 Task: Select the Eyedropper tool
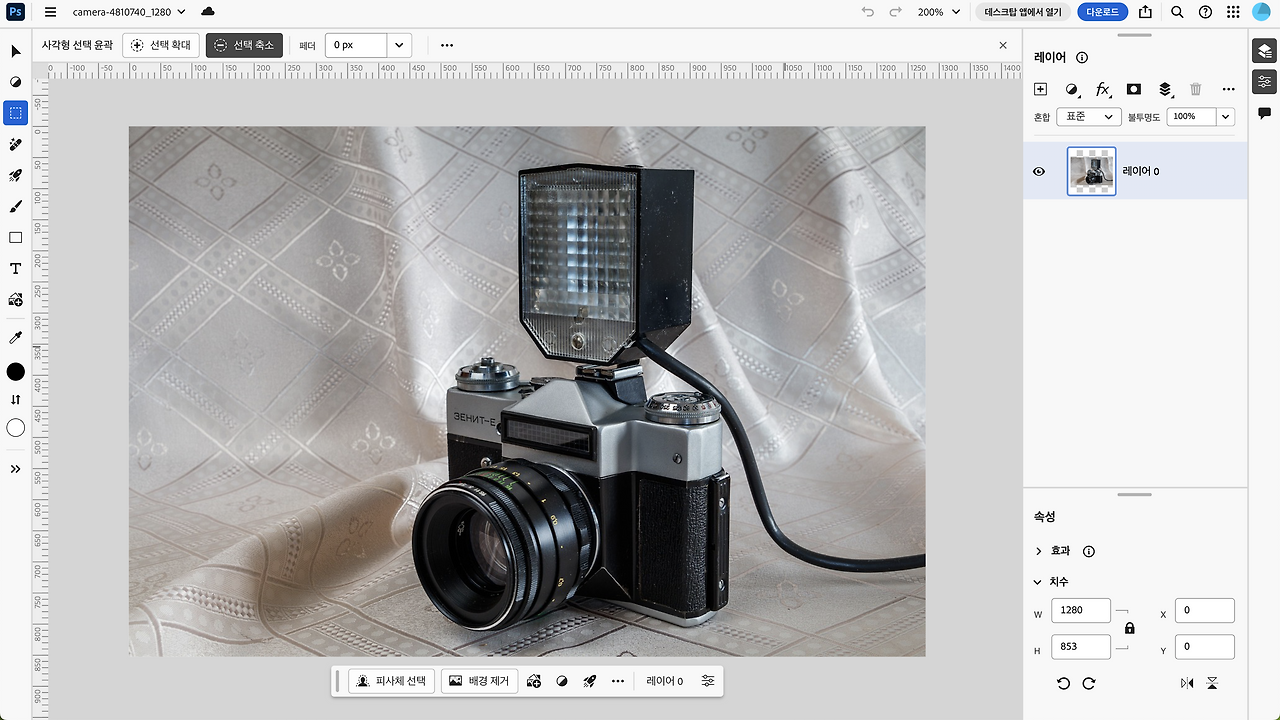click(x=15, y=337)
